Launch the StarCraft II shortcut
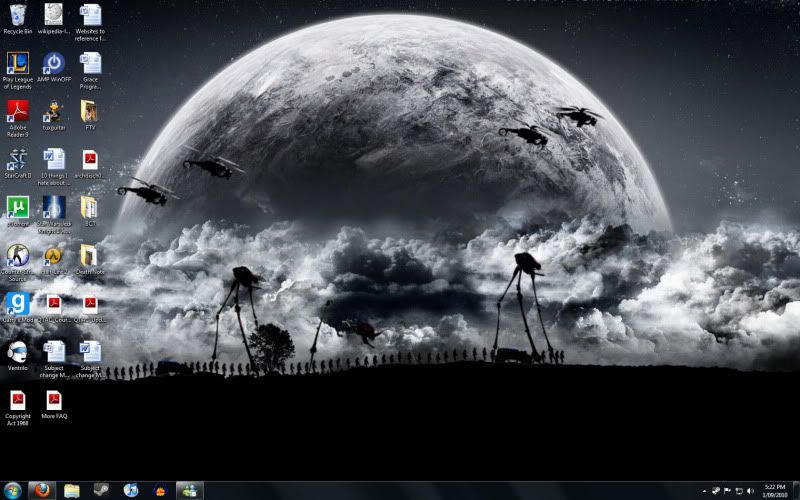The width and height of the screenshot is (800, 500). [x=18, y=164]
